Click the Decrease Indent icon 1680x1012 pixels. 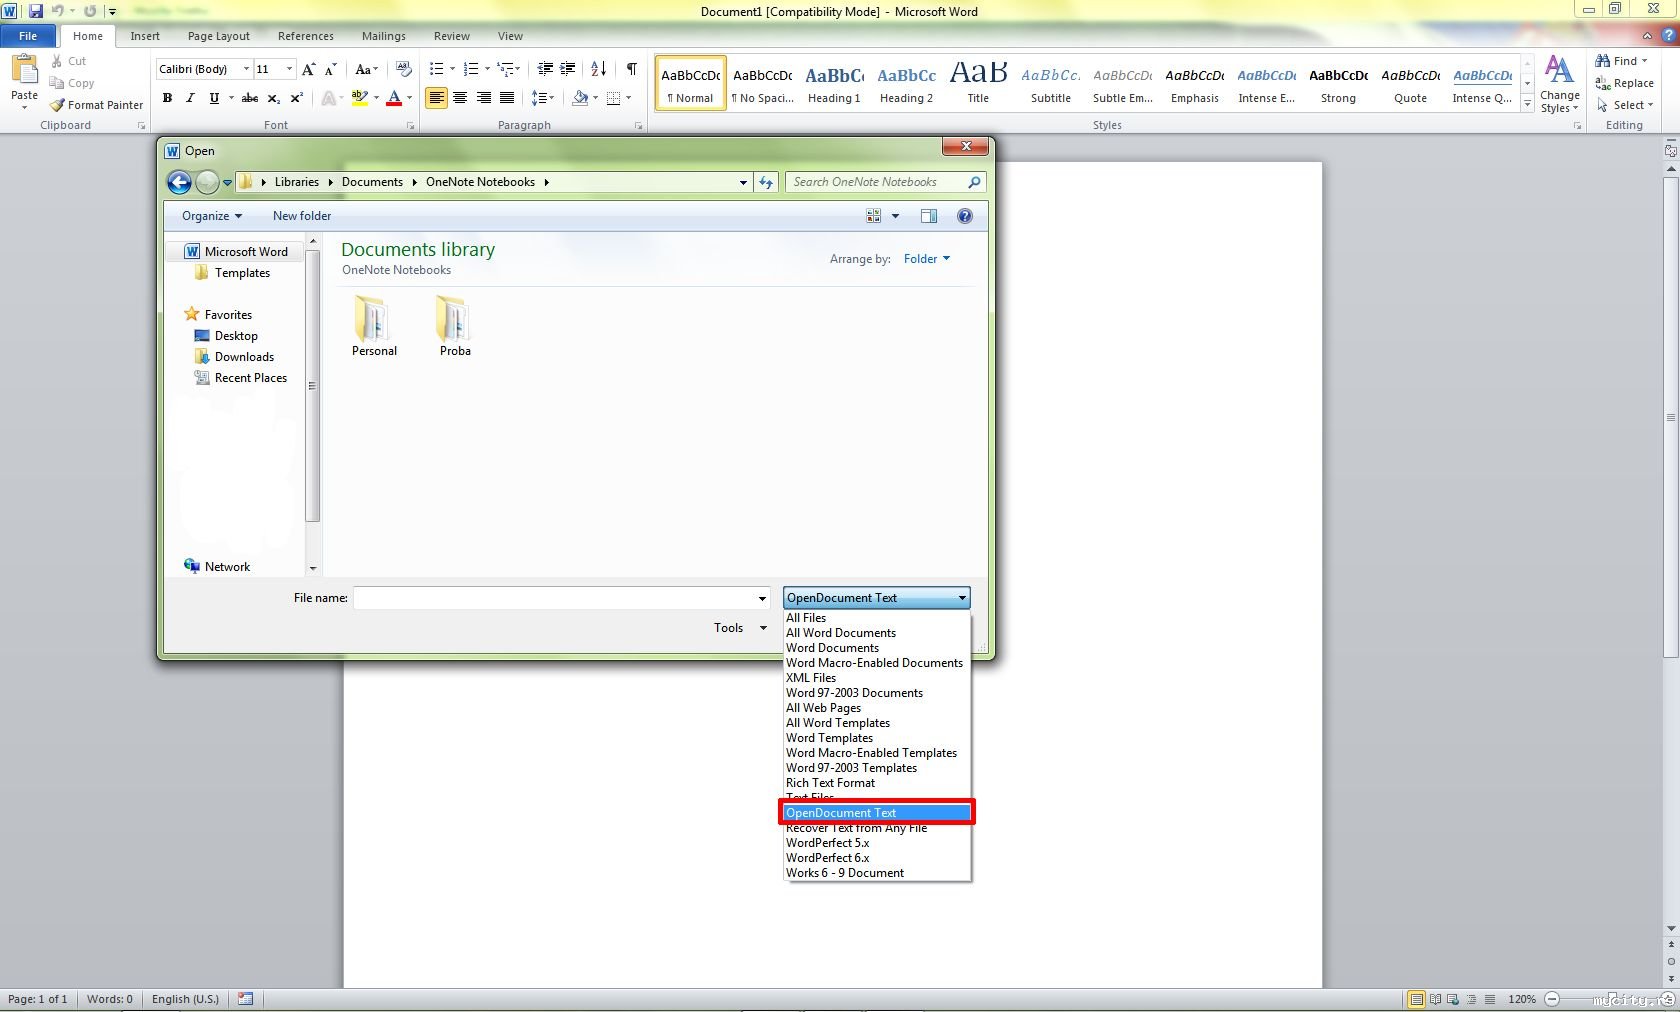(545, 69)
